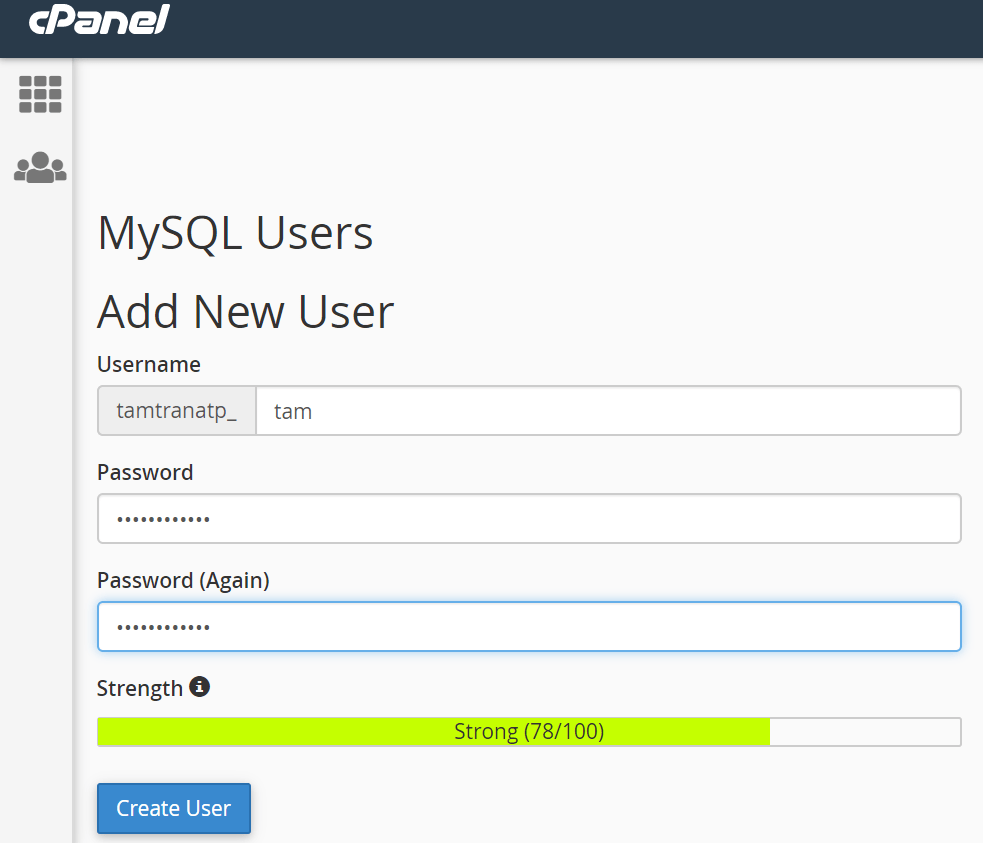Click the green strength meter bar
This screenshot has width=983, height=843.
tap(433, 732)
